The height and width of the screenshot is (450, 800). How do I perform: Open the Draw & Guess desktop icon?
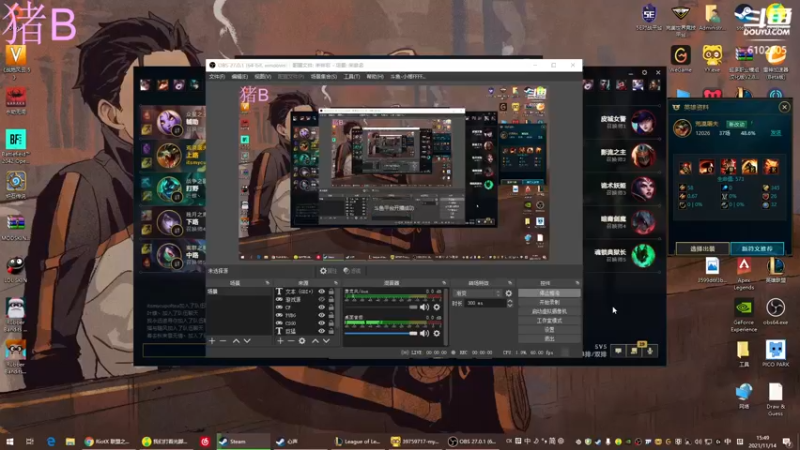pyautogui.click(x=776, y=399)
